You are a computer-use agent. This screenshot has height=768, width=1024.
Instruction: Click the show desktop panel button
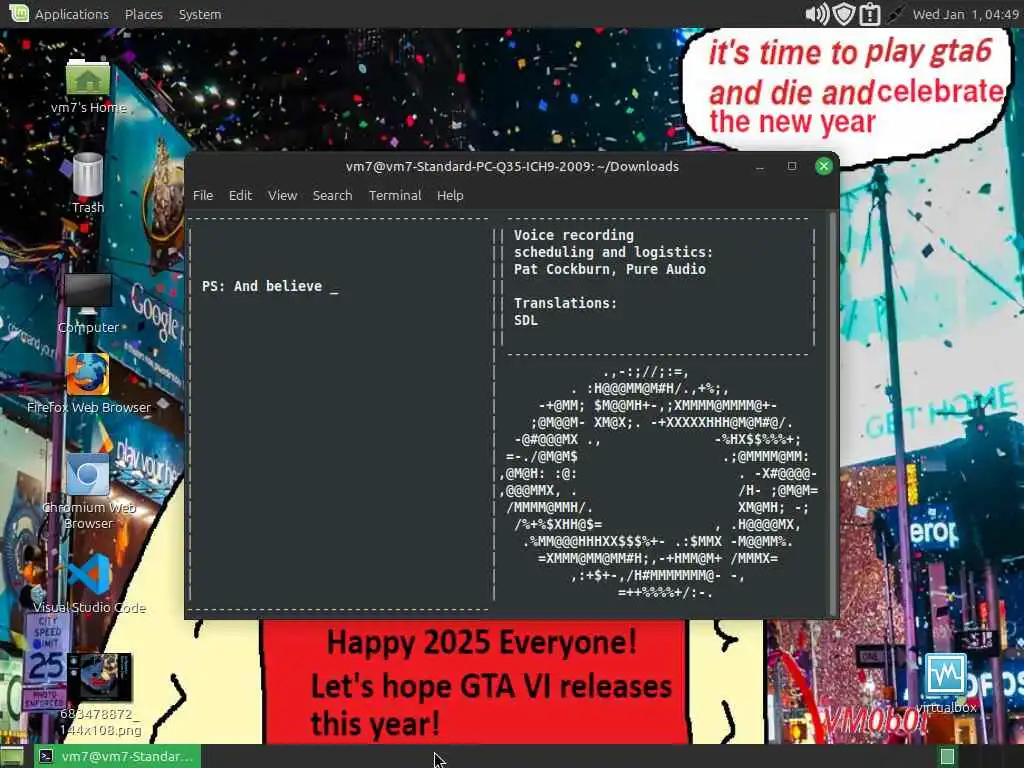pos(12,756)
